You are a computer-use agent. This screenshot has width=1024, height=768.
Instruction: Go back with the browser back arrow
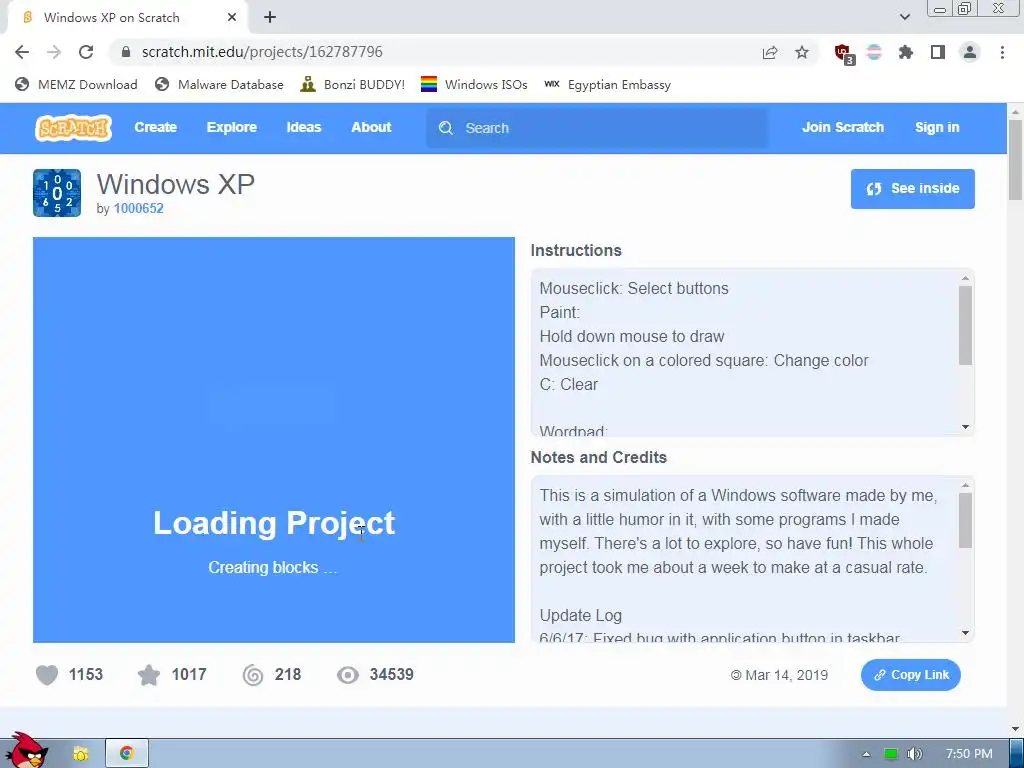point(22,52)
